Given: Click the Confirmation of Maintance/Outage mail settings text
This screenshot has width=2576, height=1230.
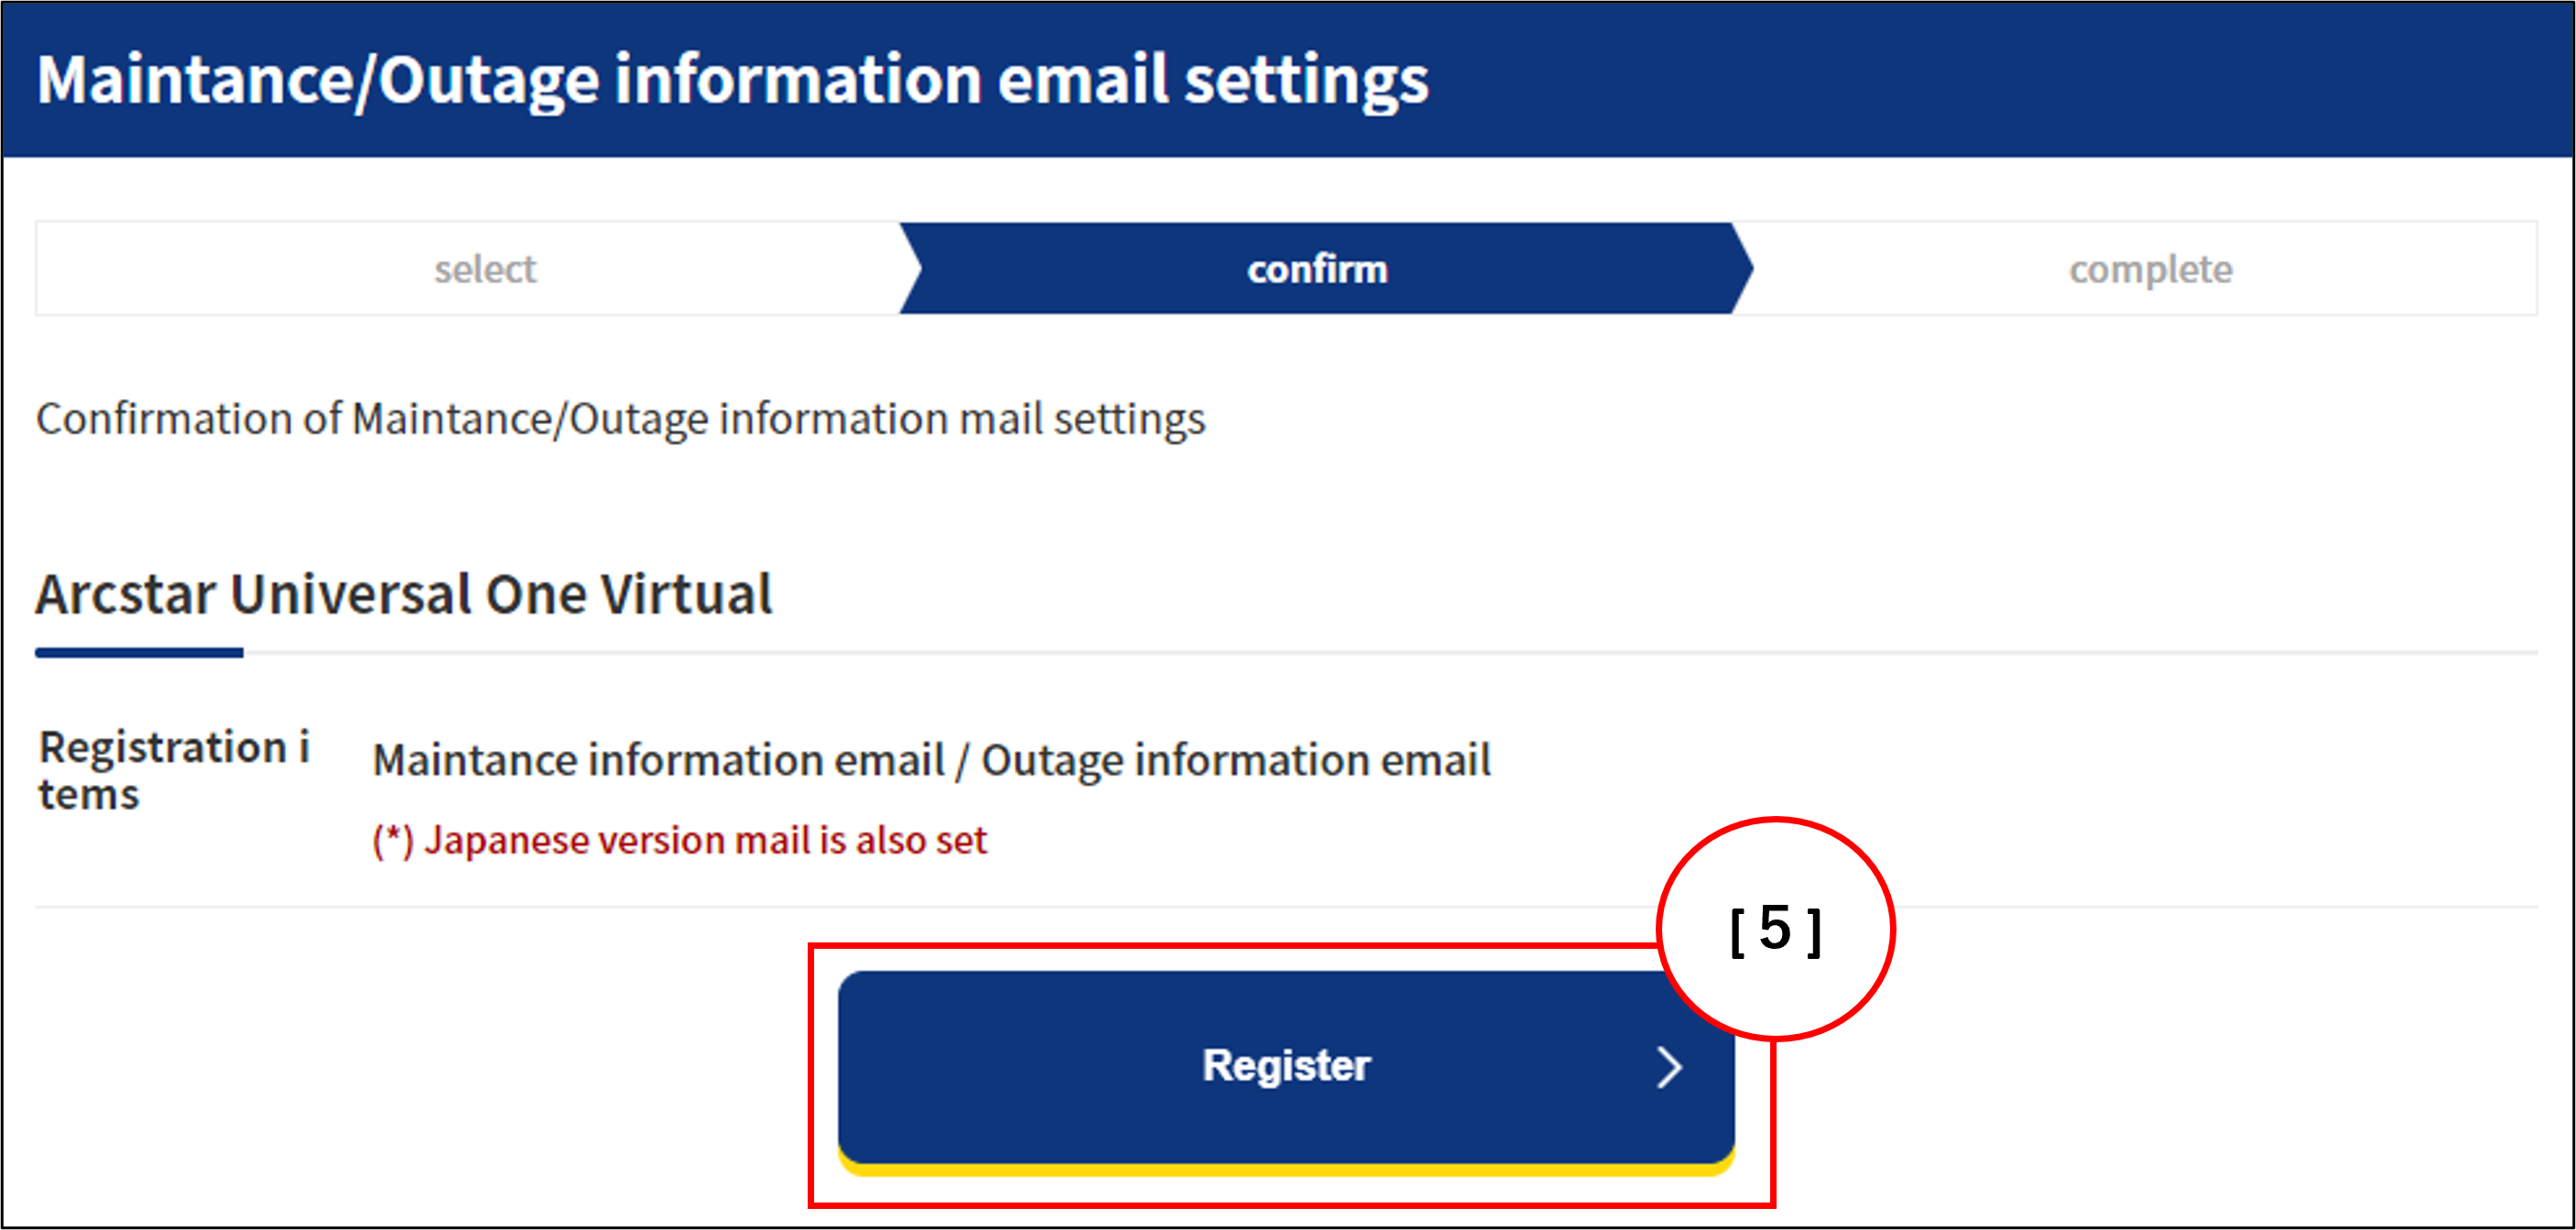Looking at the screenshot, I should click(x=620, y=419).
